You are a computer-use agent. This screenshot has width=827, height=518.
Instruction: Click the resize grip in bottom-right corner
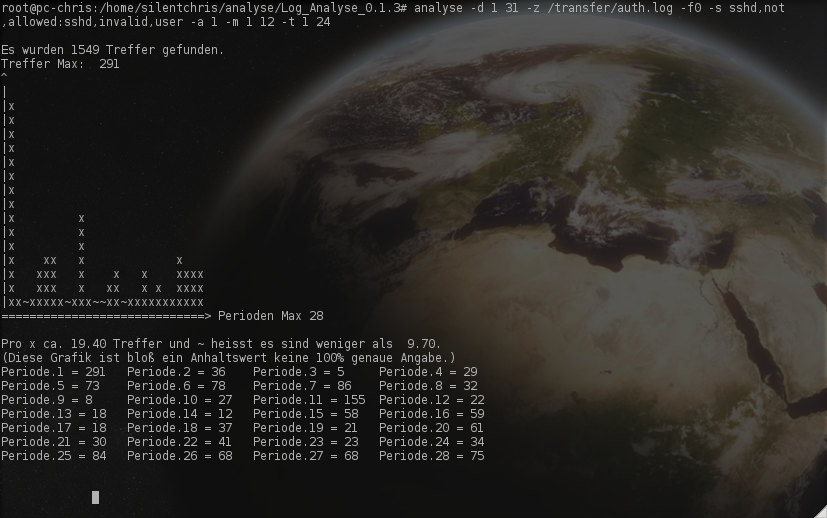point(820,512)
